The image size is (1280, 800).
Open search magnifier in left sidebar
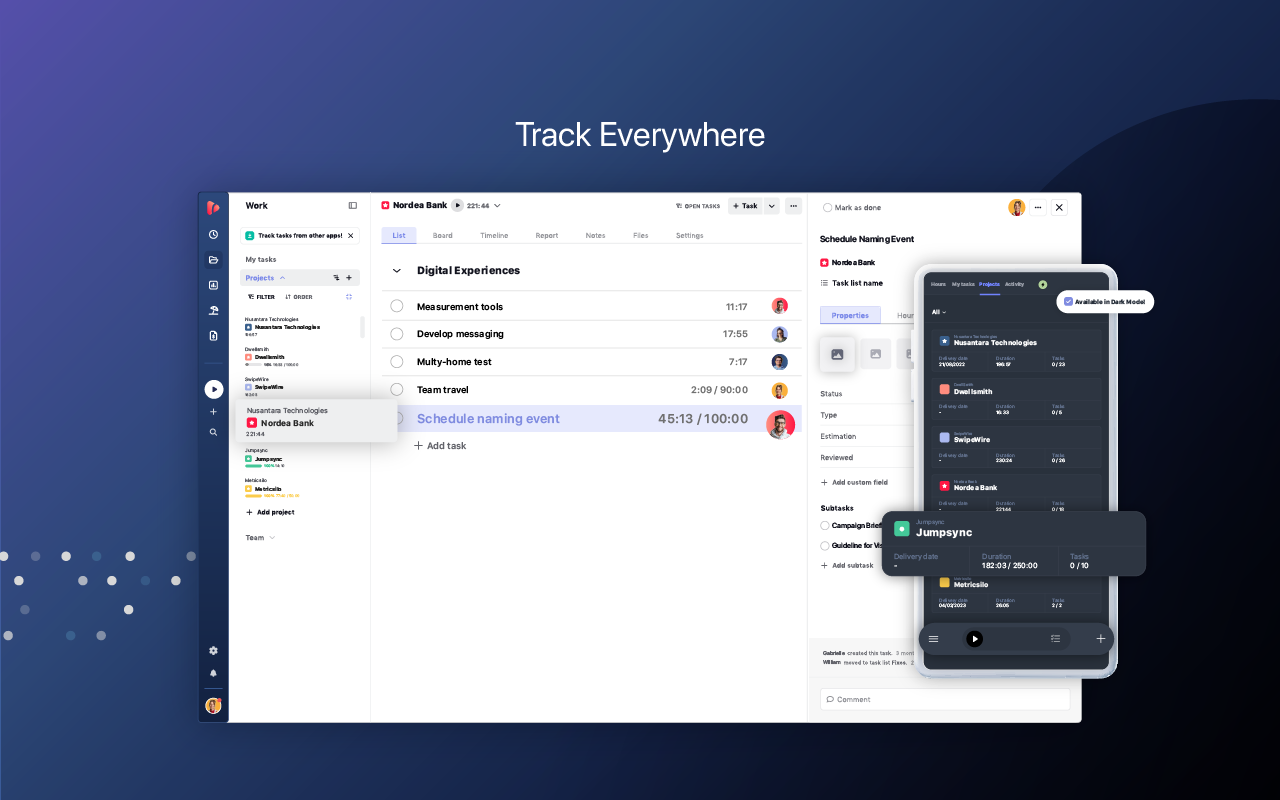click(x=213, y=432)
